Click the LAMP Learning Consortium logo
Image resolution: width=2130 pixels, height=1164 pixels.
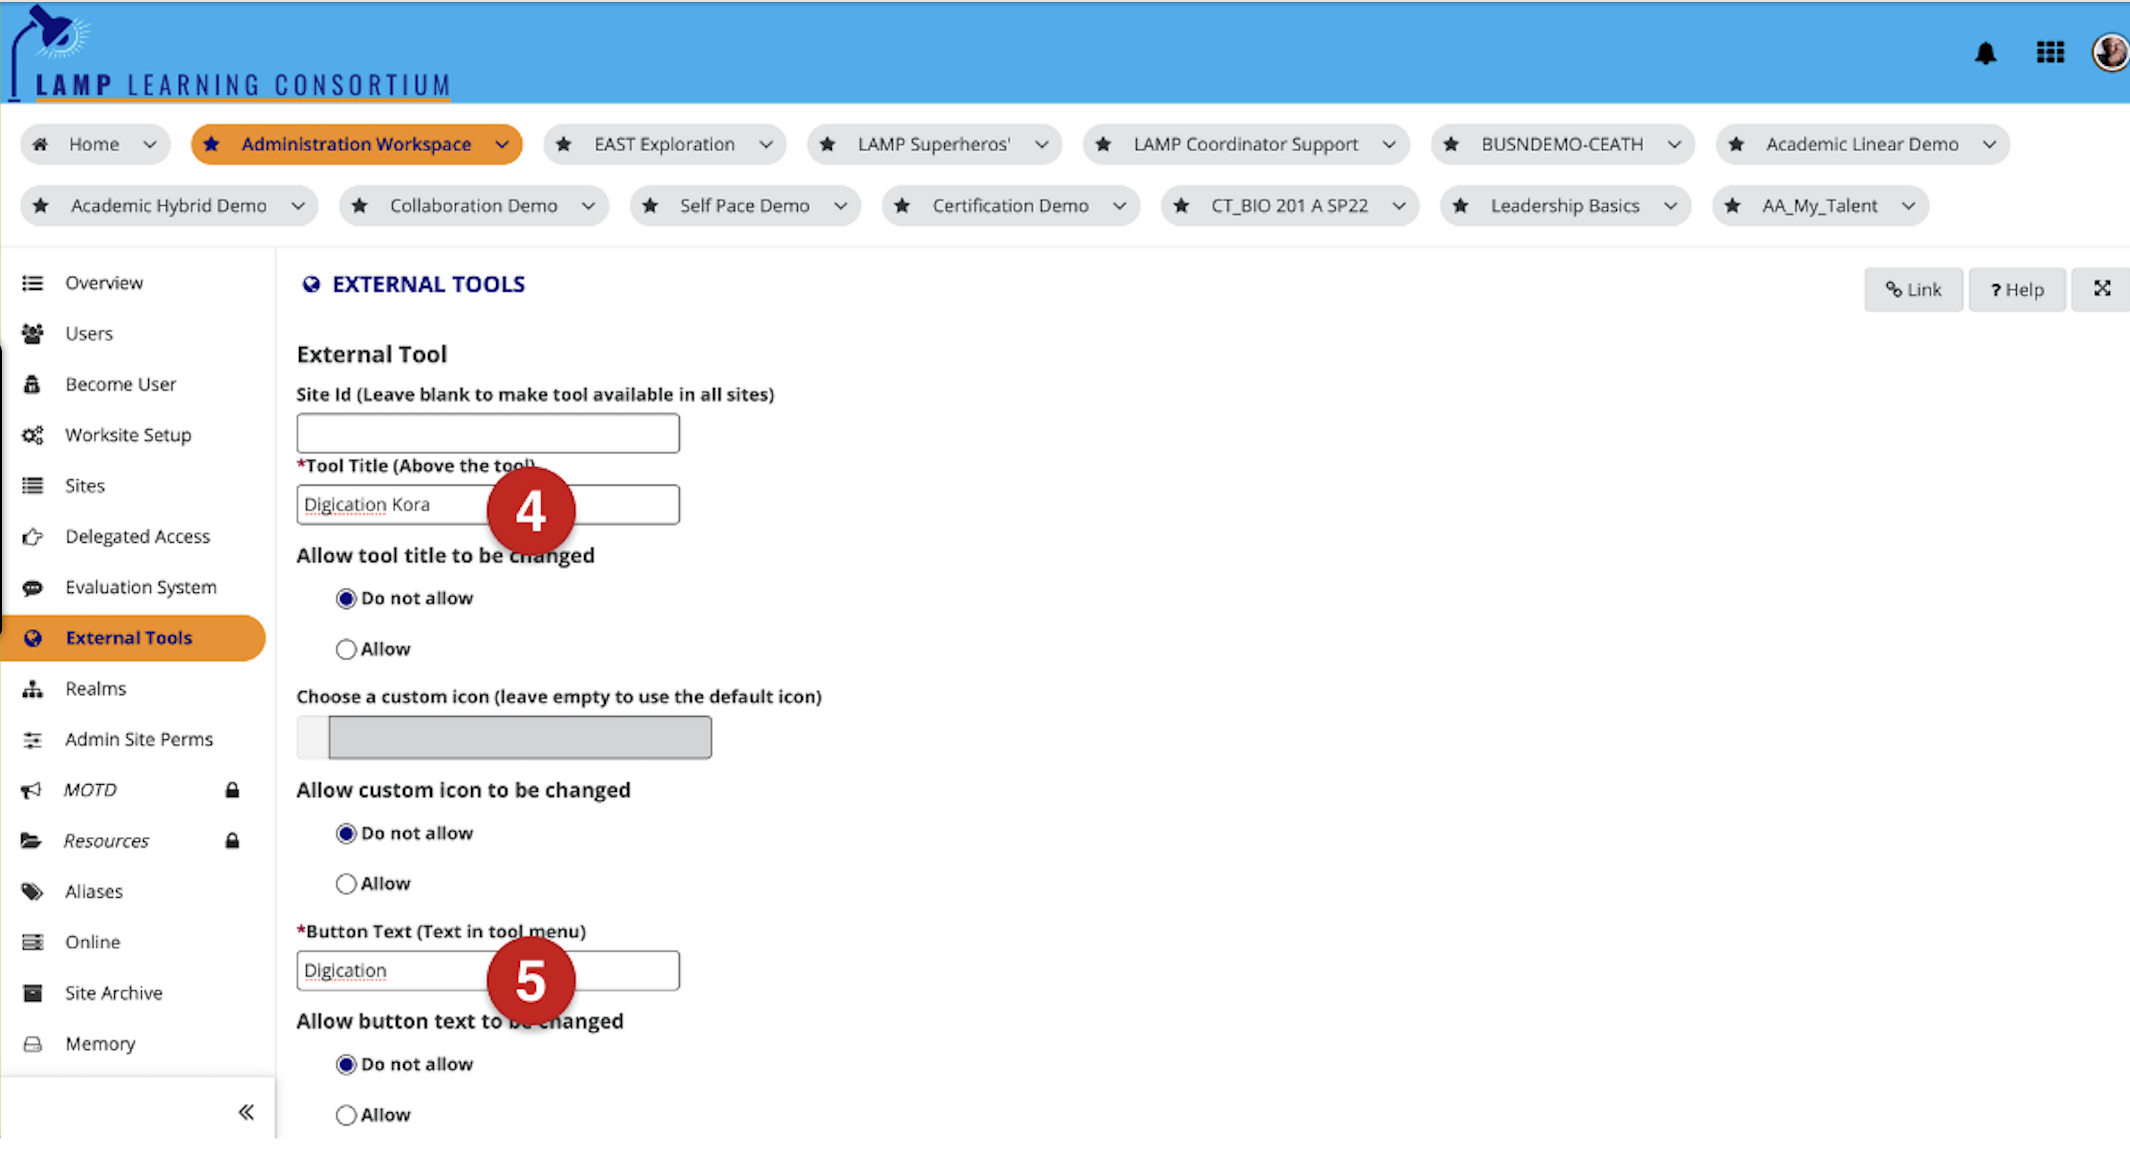point(230,52)
